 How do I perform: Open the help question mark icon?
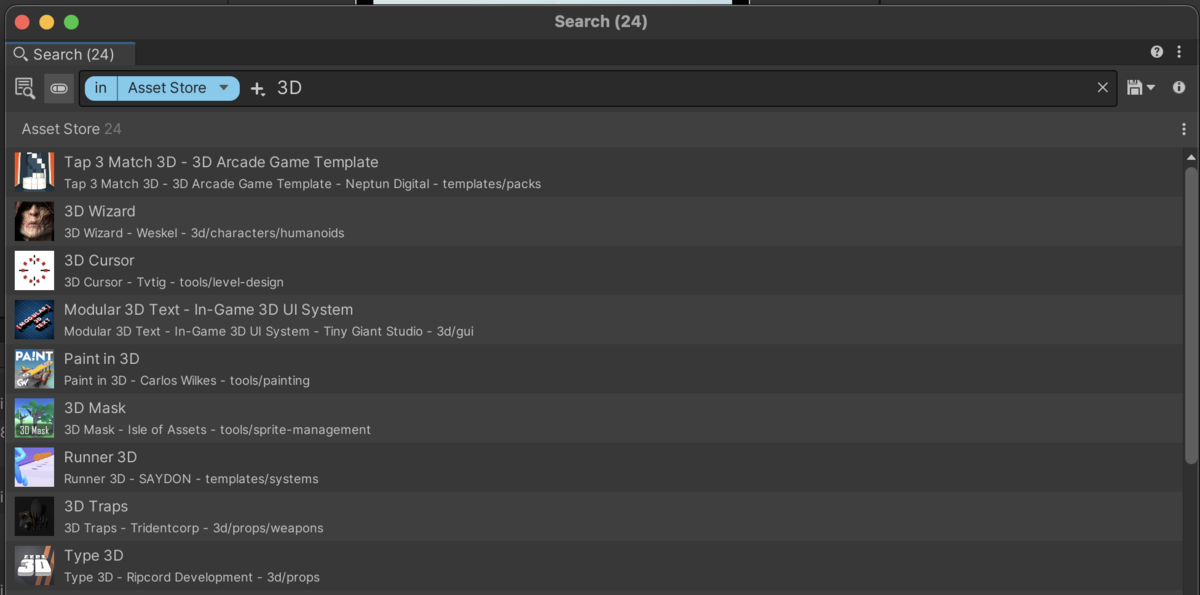pos(1156,51)
